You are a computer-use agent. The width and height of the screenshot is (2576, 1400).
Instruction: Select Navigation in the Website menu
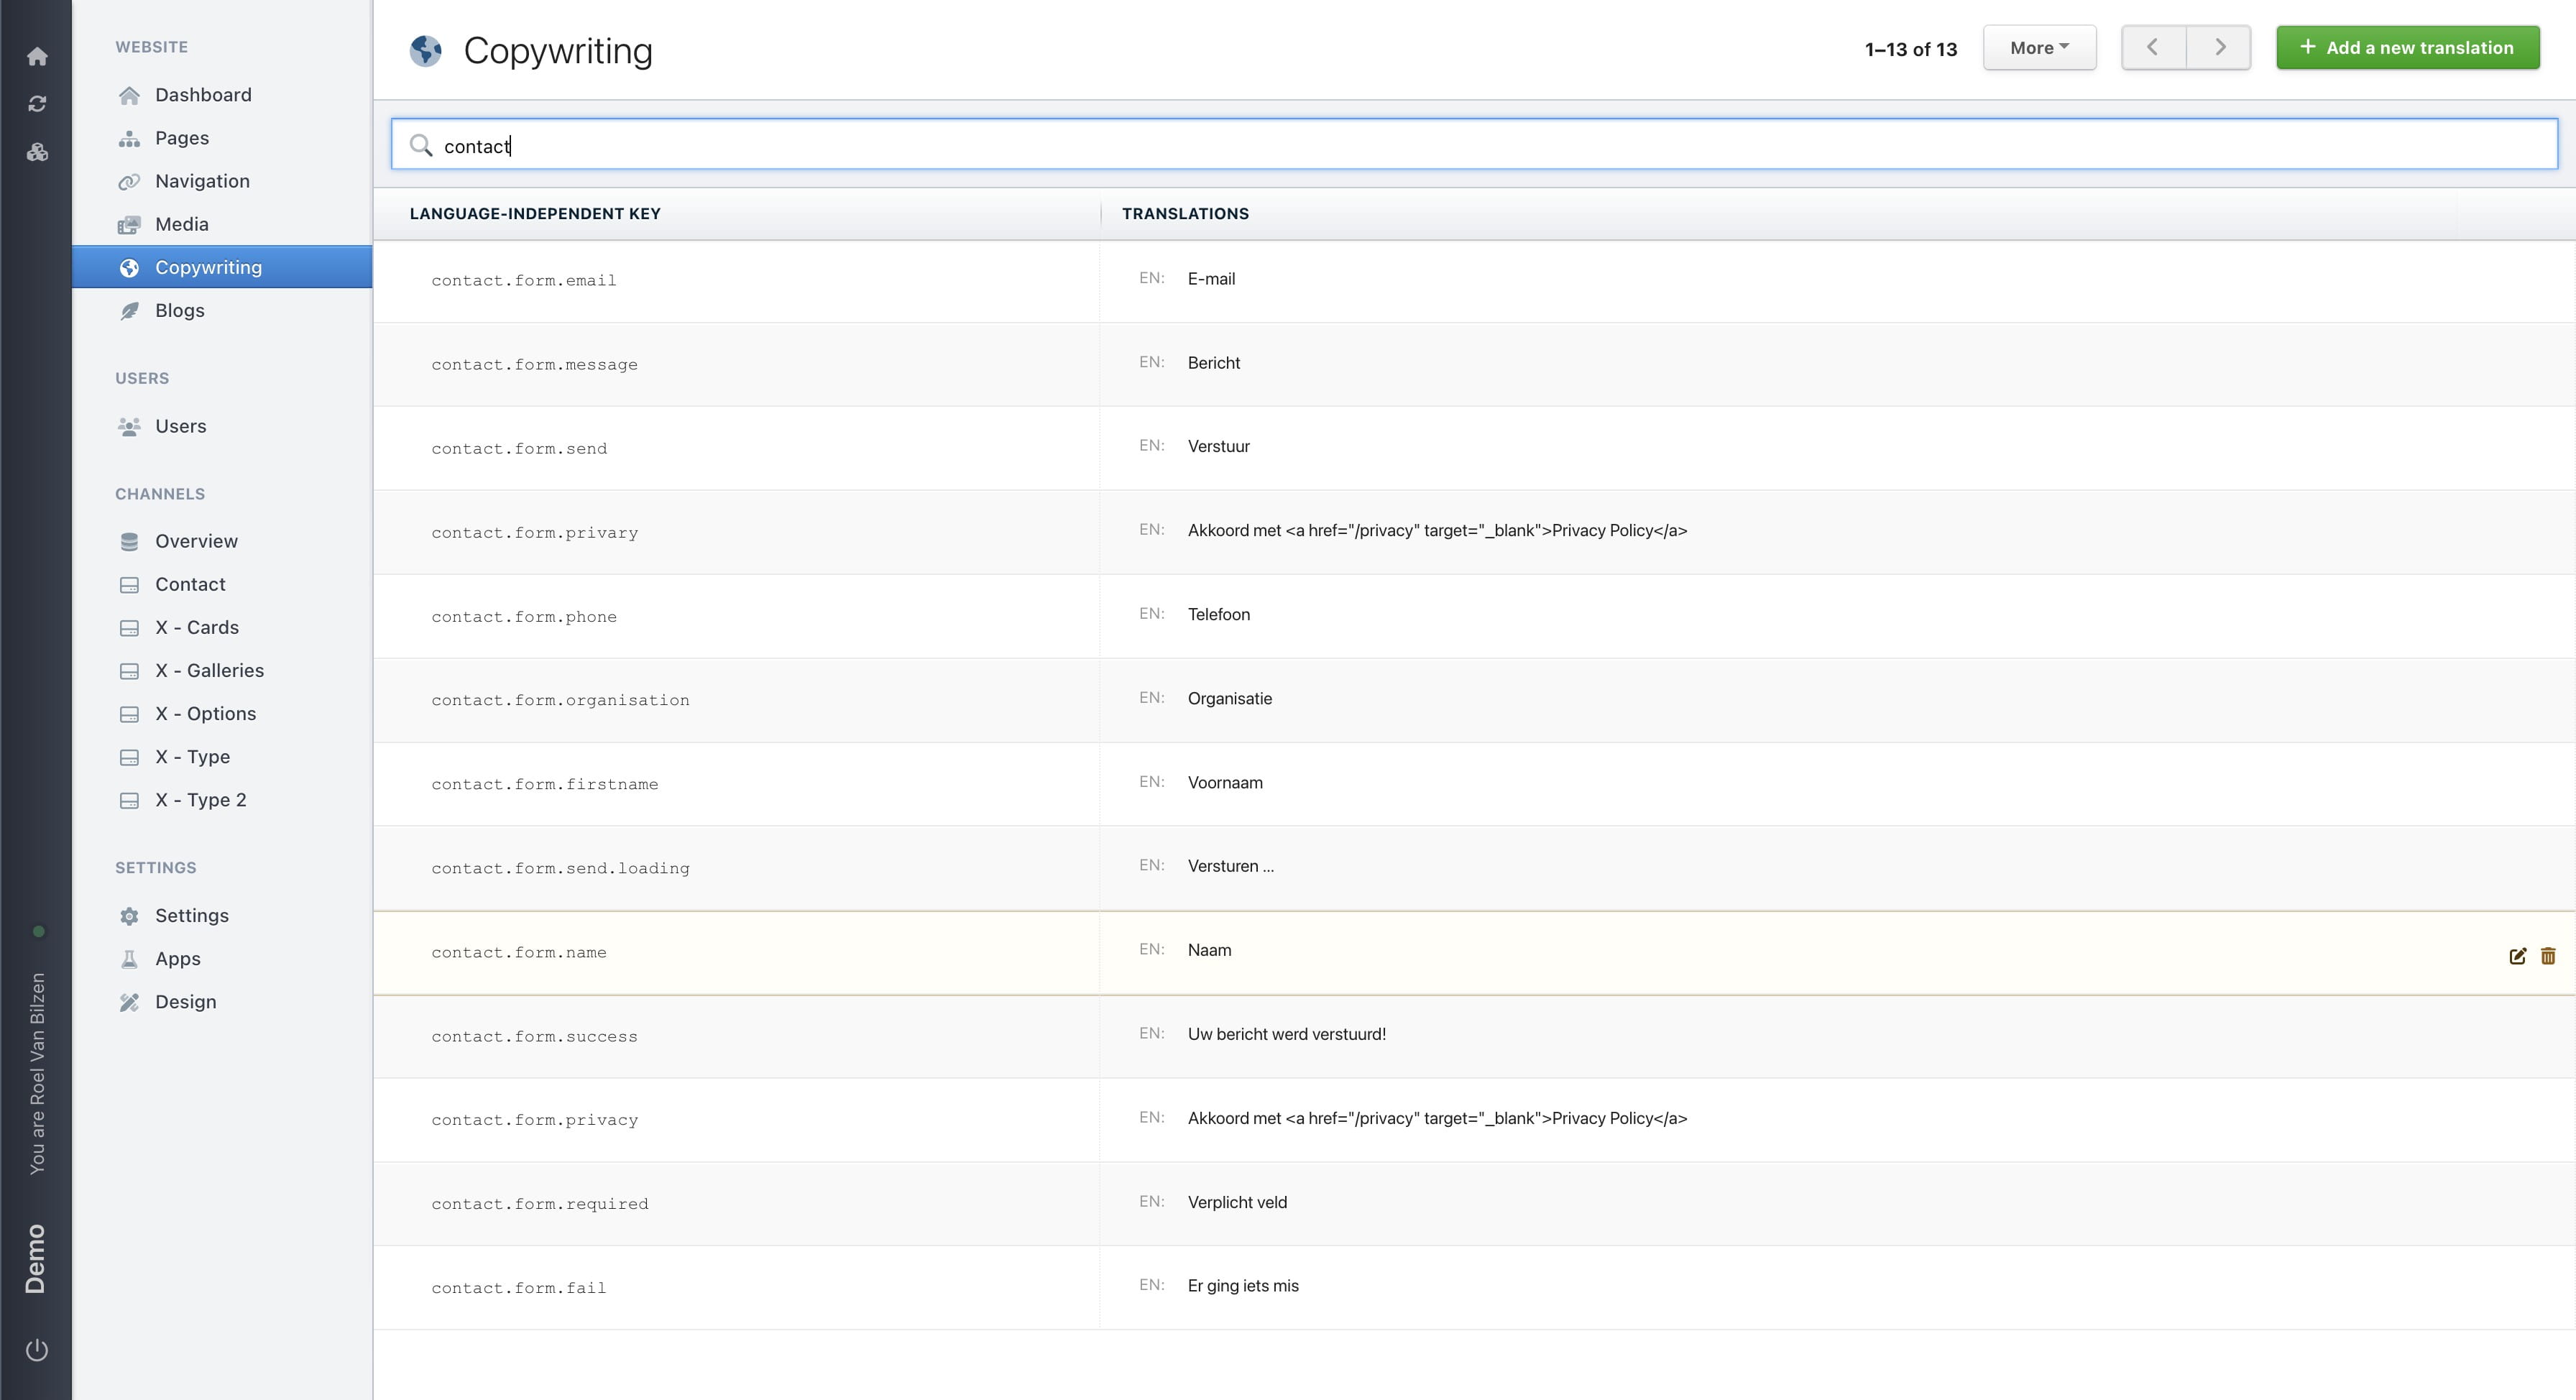point(202,181)
